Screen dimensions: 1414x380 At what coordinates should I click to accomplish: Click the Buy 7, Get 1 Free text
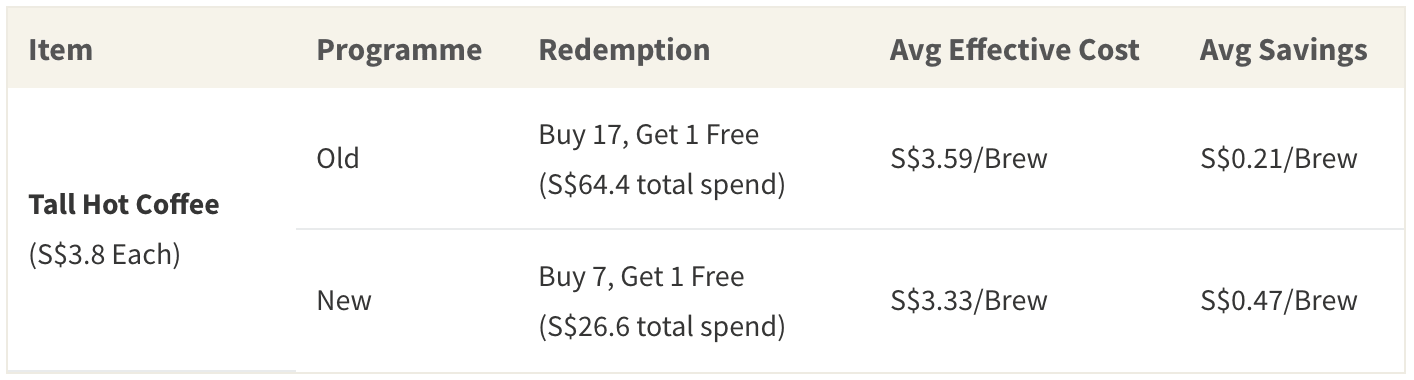pyautogui.click(x=641, y=276)
